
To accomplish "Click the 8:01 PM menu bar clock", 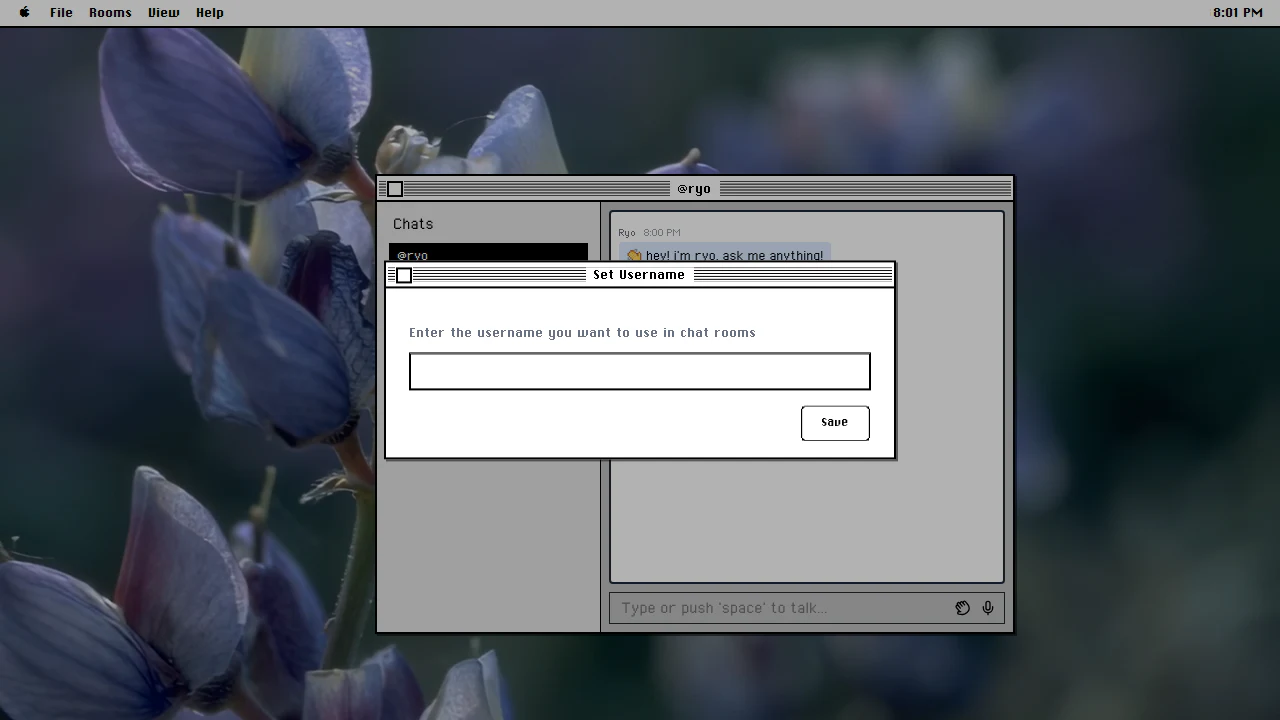I will click(x=1238, y=12).
